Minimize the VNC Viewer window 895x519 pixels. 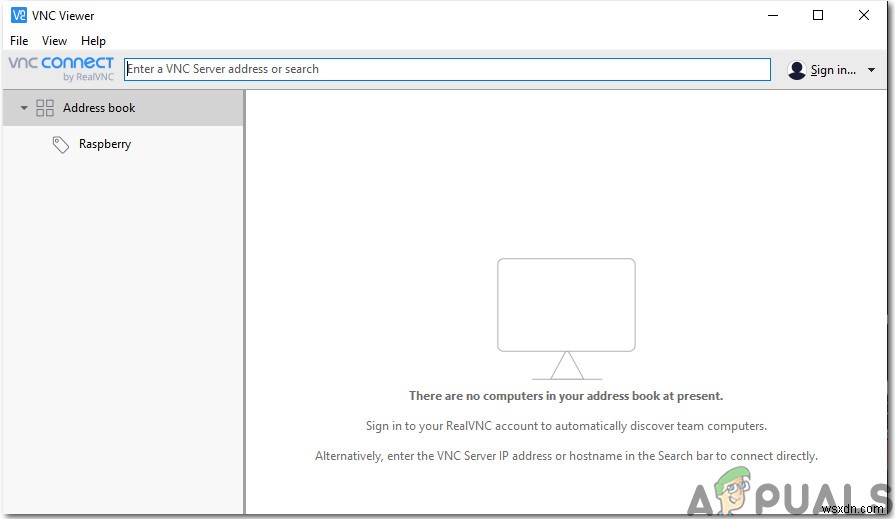(773, 15)
